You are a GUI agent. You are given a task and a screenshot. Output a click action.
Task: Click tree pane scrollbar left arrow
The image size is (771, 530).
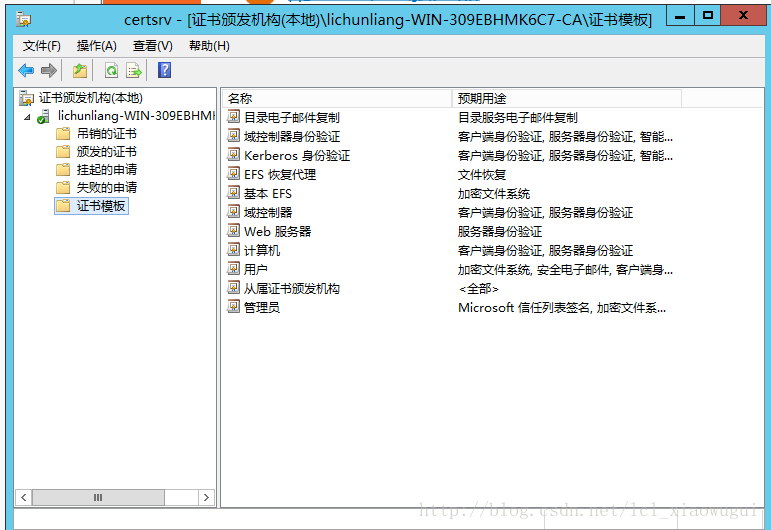(23, 498)
